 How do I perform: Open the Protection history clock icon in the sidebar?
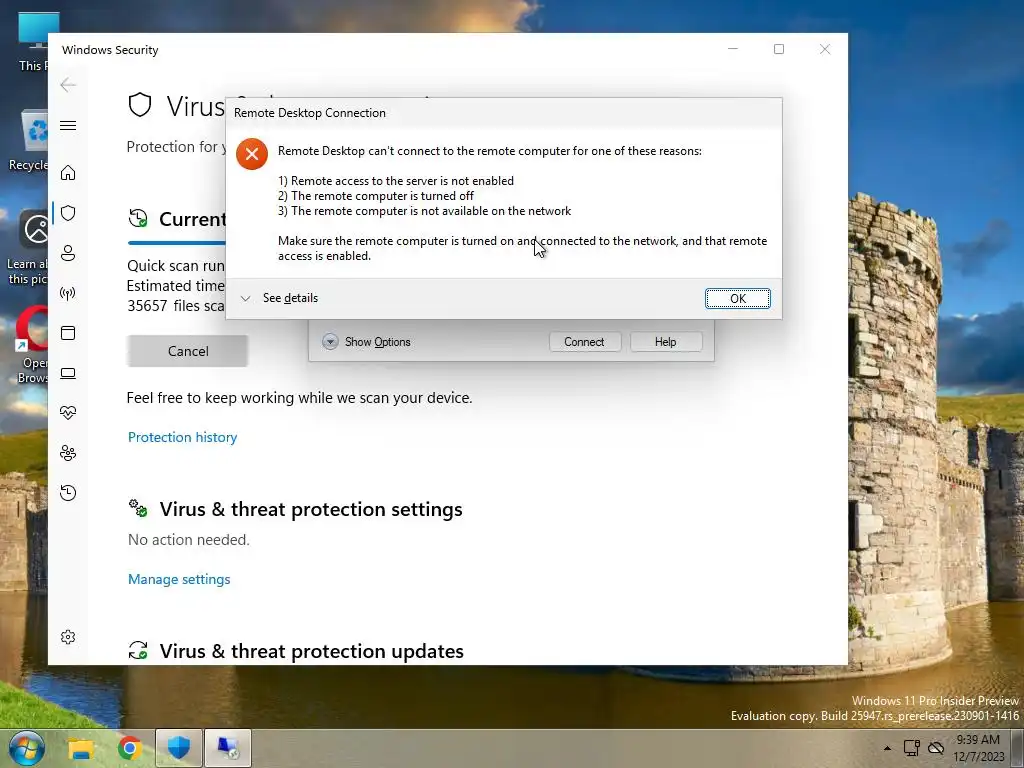click(68, 492)
